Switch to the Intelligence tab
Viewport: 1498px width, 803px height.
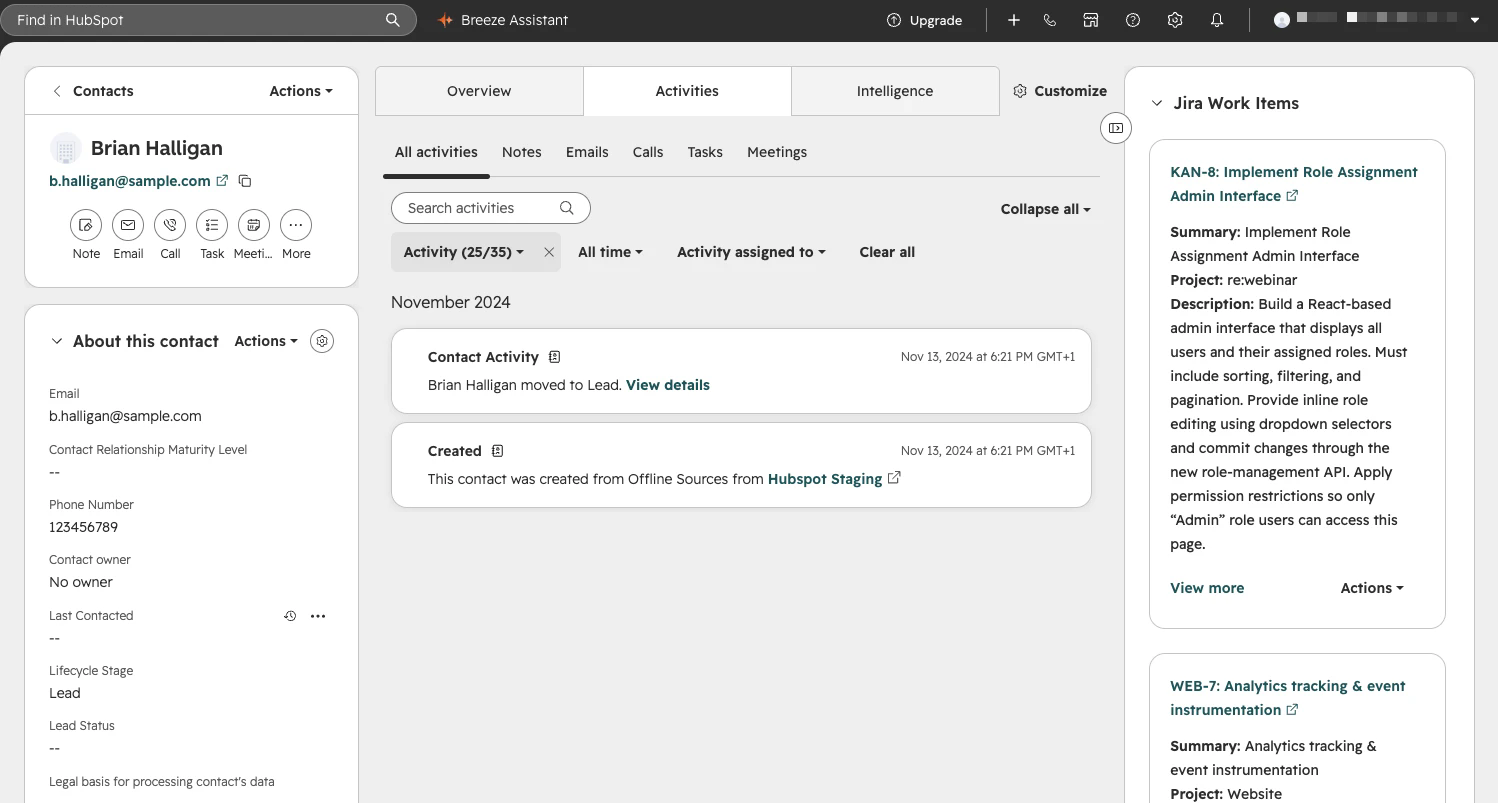pos(895,91)
